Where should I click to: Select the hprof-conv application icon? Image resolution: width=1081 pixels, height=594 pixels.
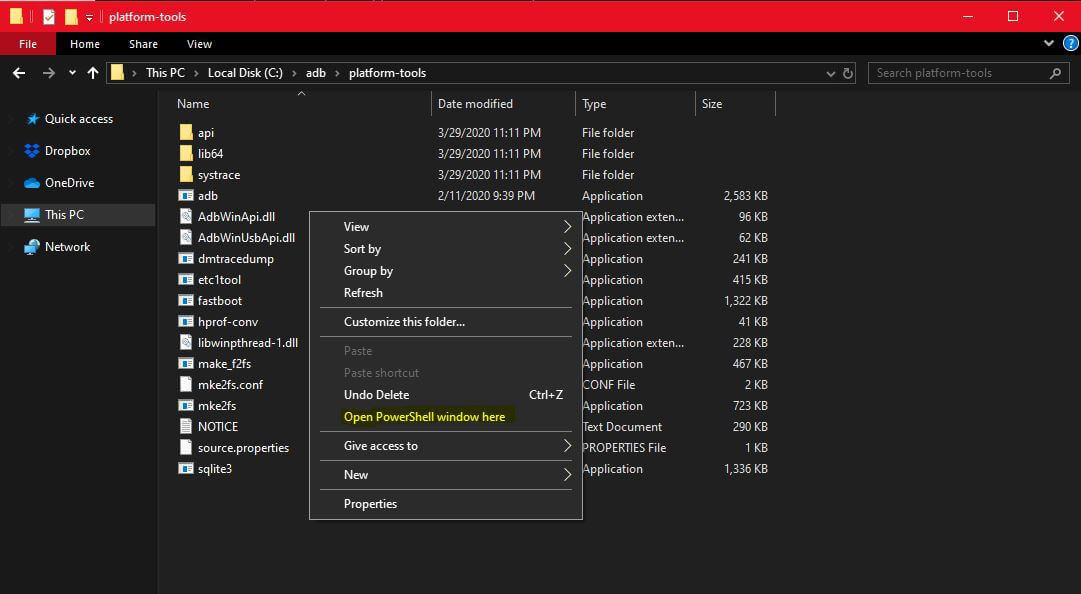click(186, 321)
